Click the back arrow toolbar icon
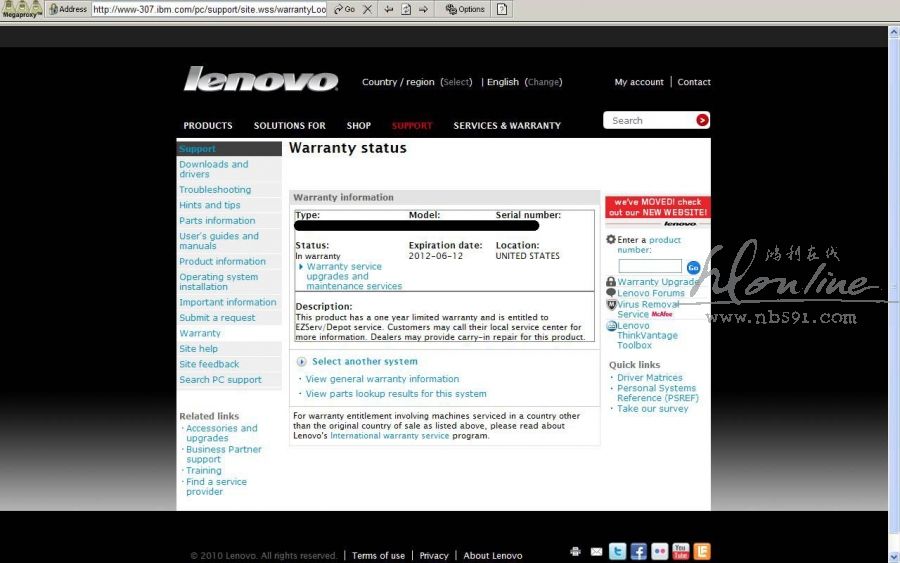This screenshot has height=563, width=900. click(389, 9)
